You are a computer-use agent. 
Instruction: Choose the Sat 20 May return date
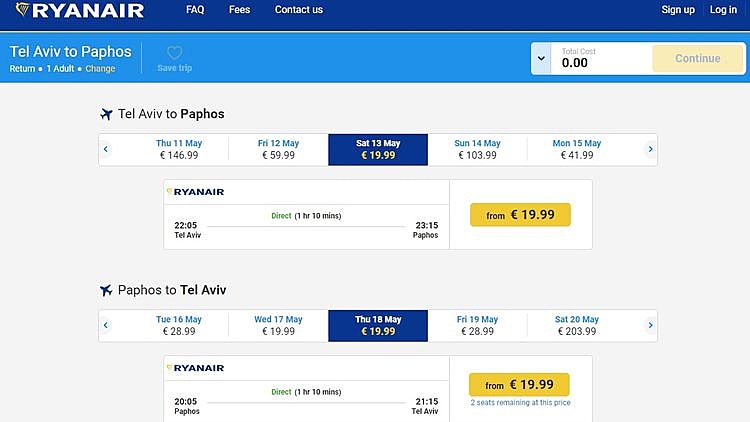[x=577, y=325]
